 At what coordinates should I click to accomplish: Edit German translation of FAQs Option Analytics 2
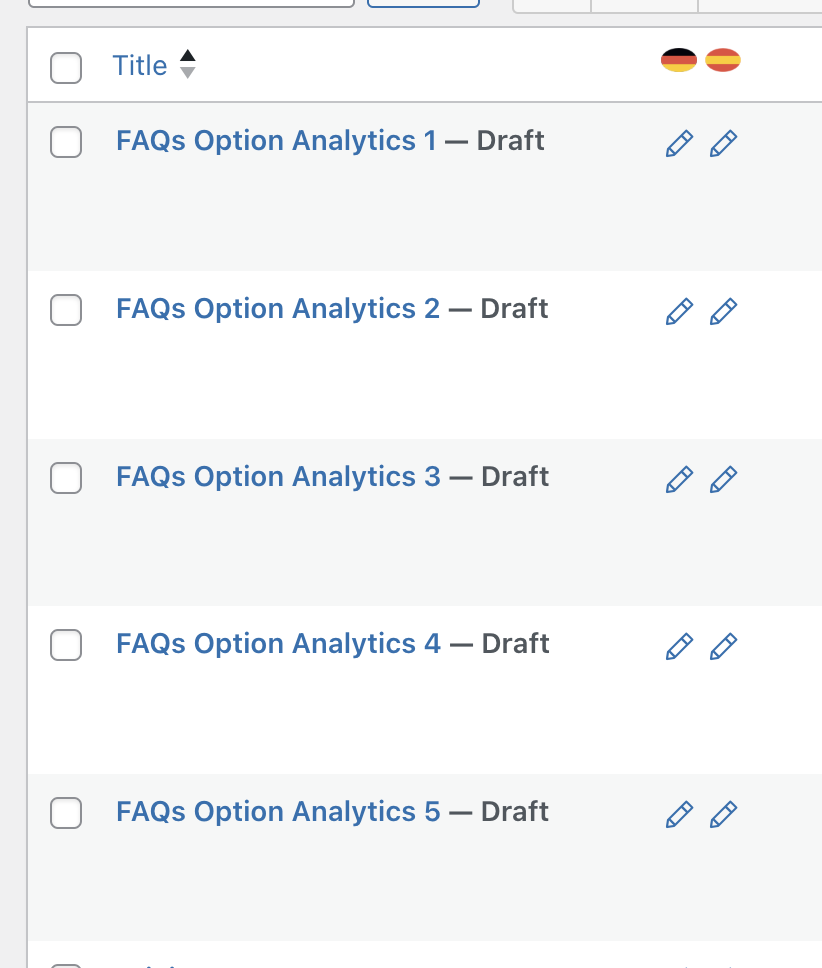click(679, 311)
